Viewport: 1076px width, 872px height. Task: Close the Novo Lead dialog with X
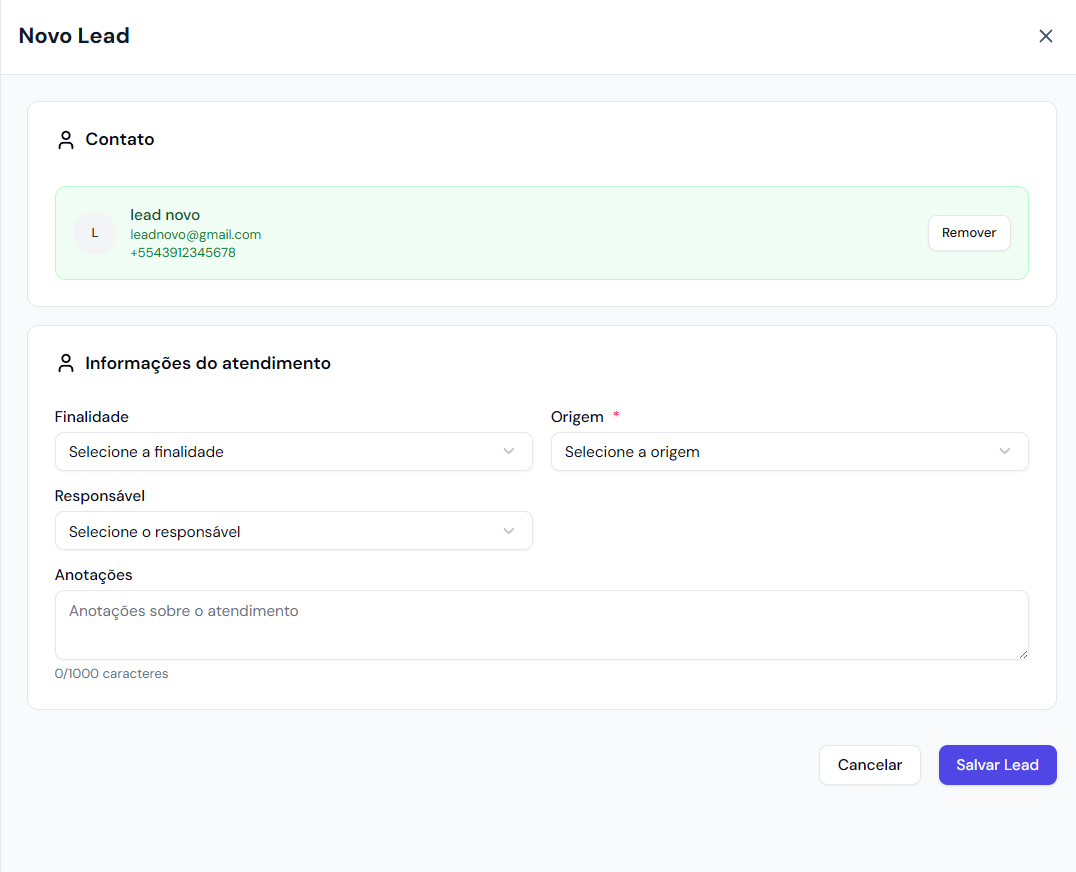pyautogui.click(x=1046, y=36)
